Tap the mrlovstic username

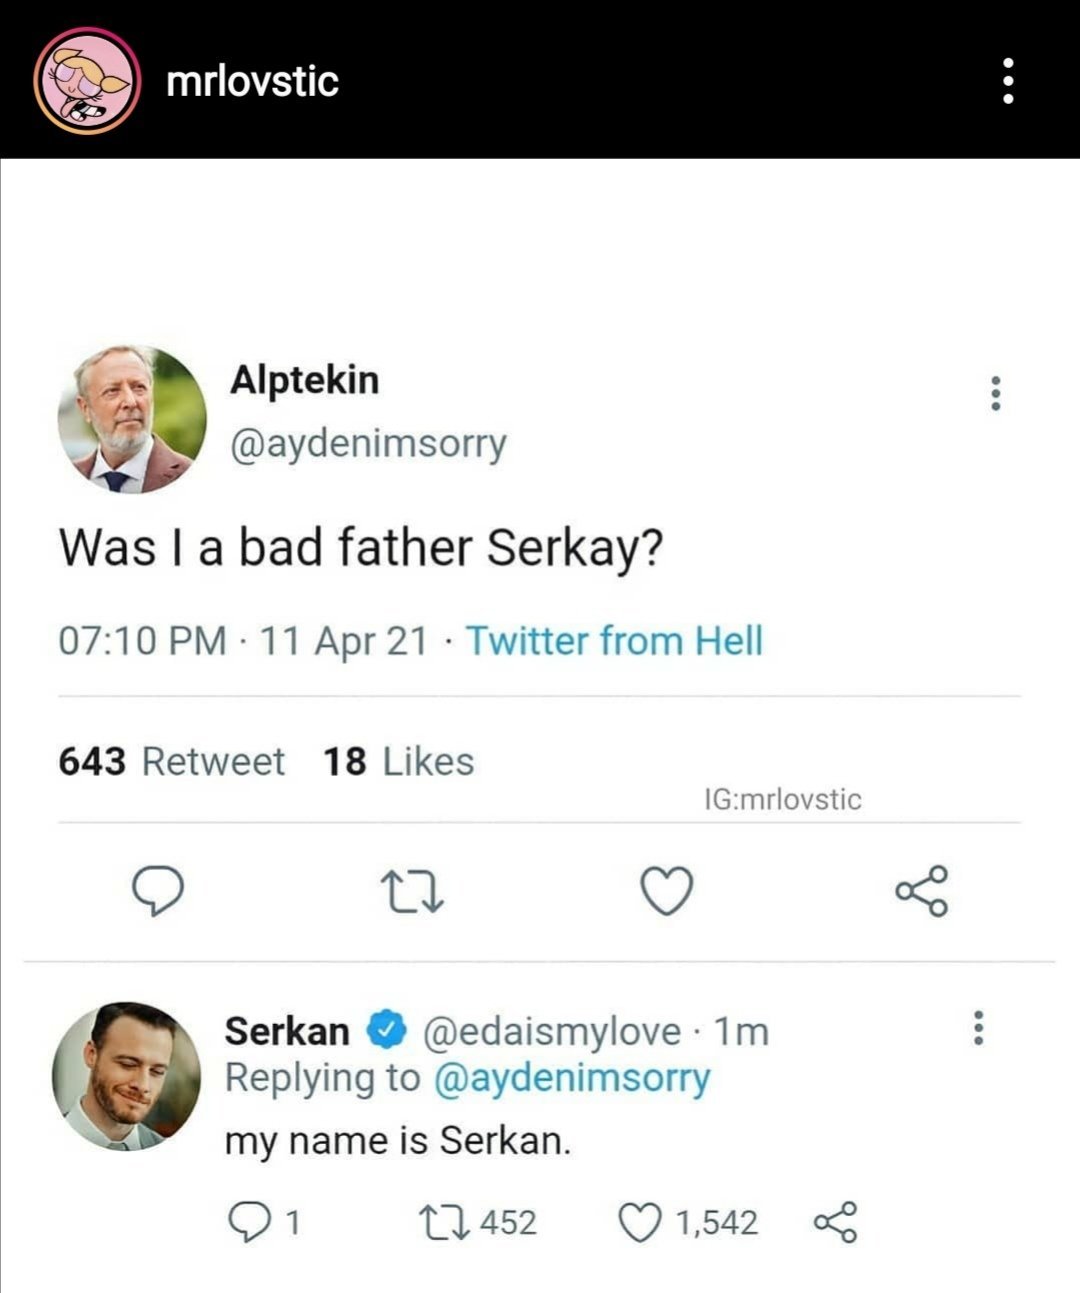tap(252, 81)
